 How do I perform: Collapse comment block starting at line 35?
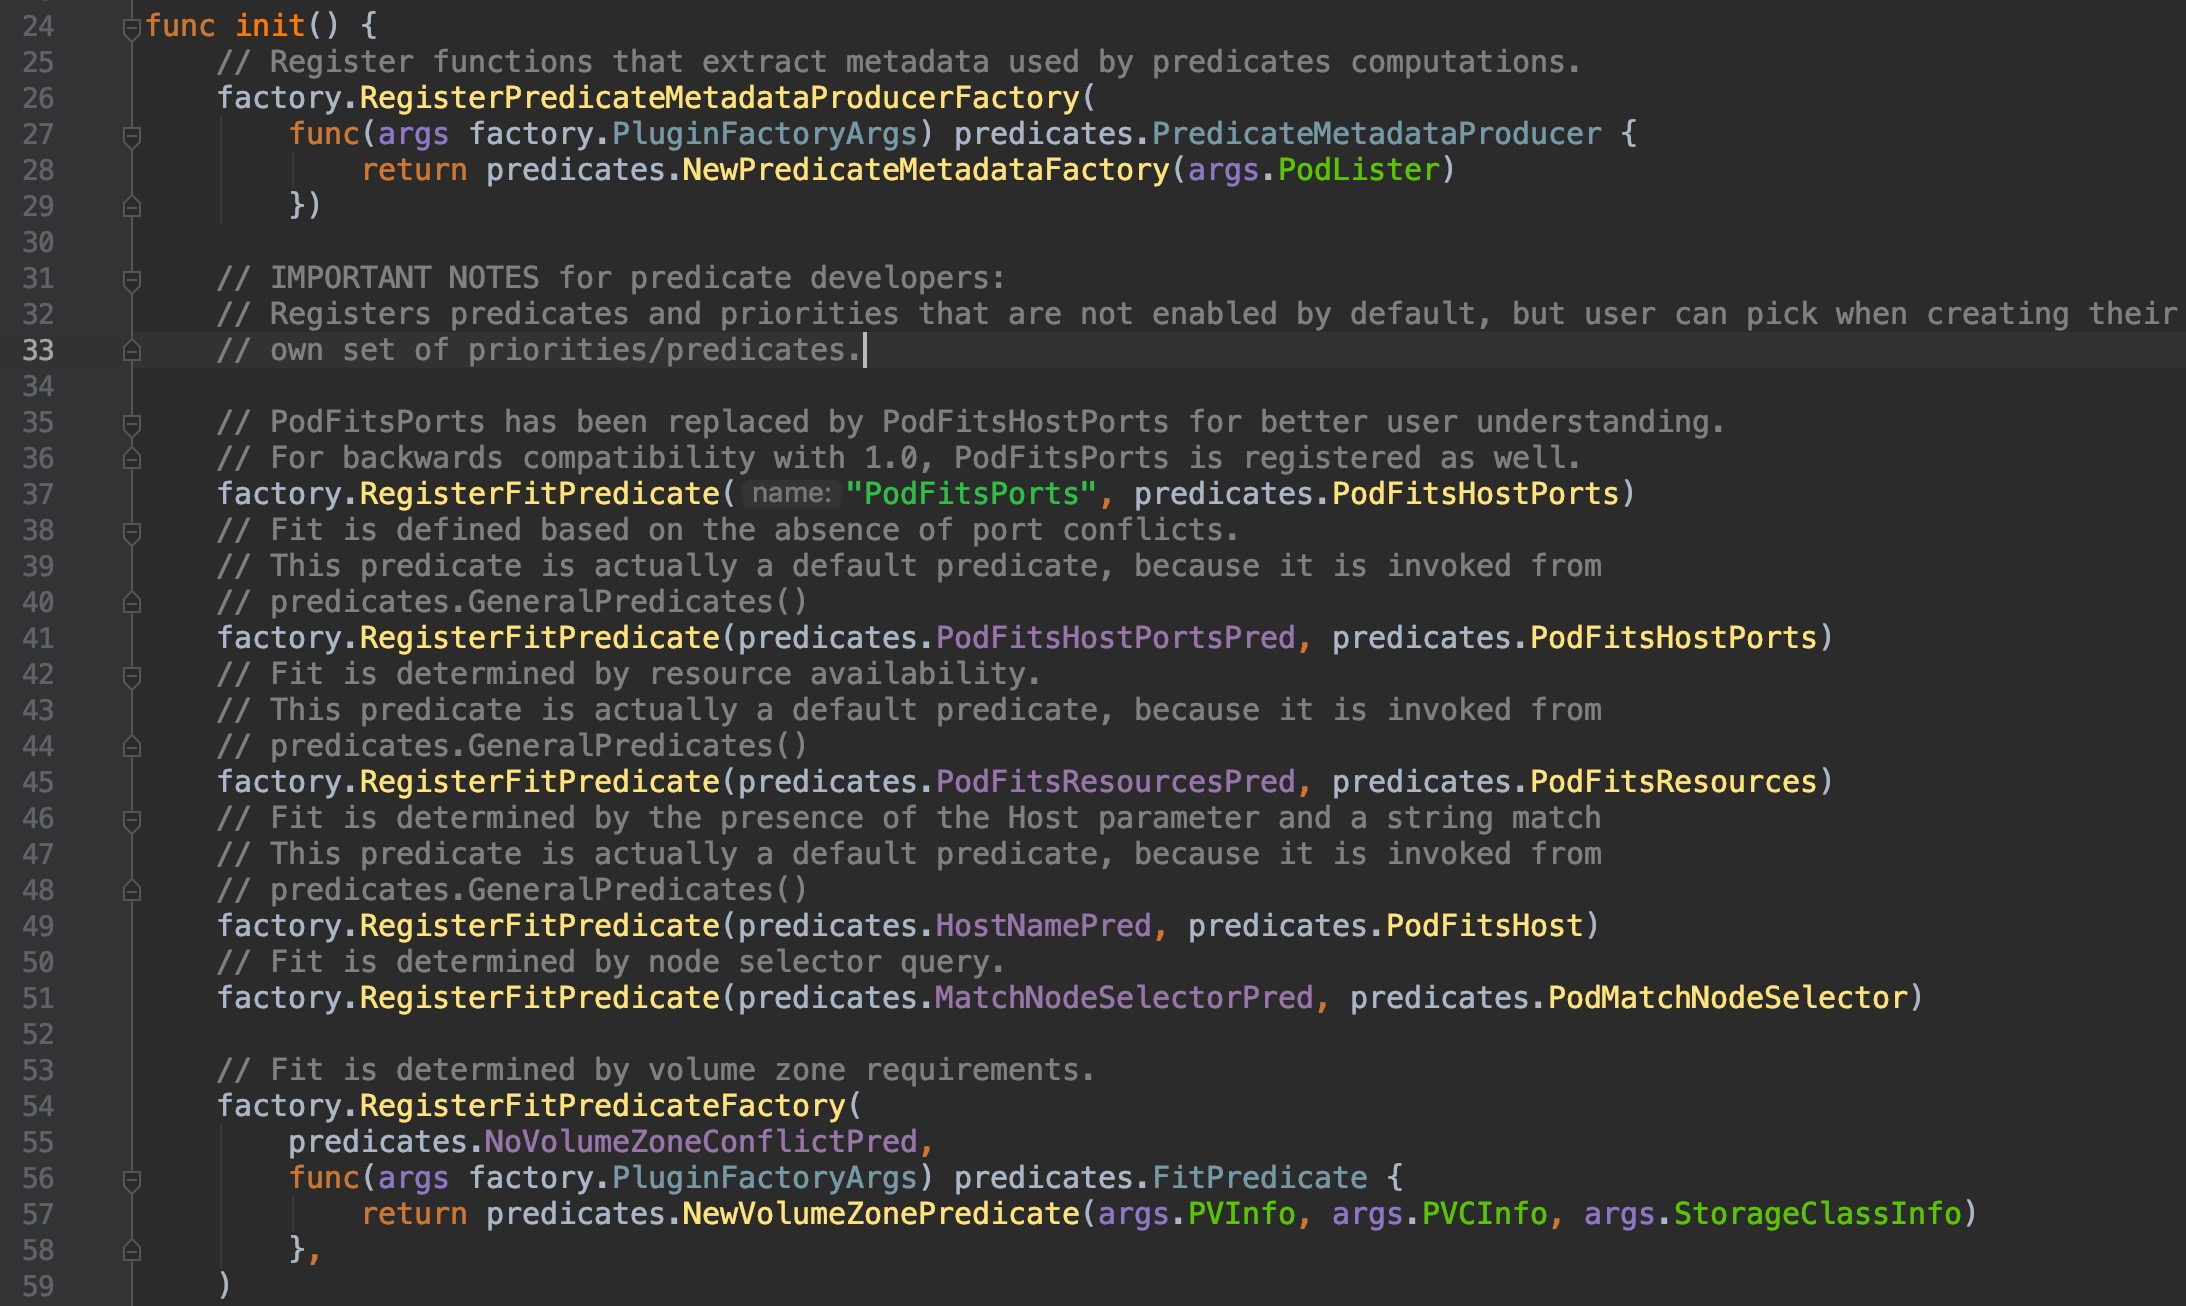click(x=131, y=423)
